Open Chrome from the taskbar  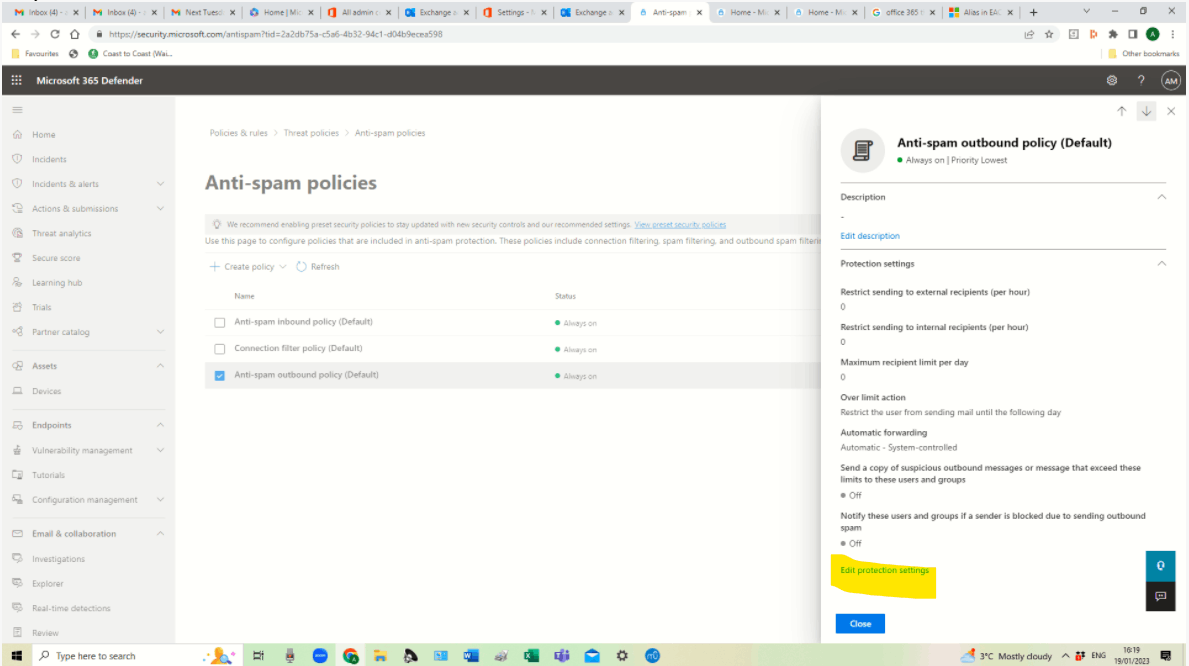coord(350,655)
